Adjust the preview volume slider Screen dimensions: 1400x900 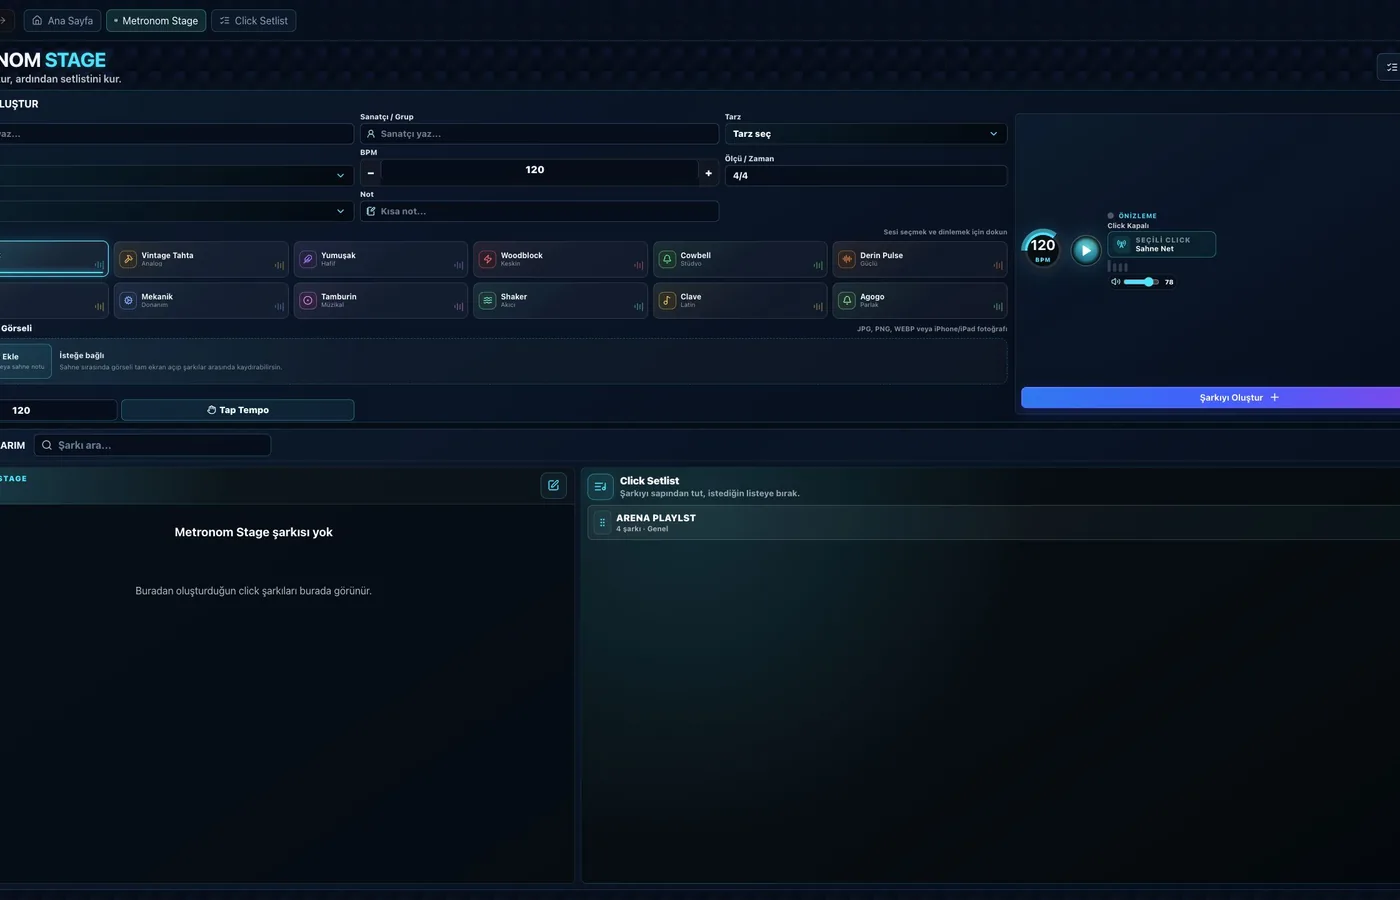(x=1140, y=282)
